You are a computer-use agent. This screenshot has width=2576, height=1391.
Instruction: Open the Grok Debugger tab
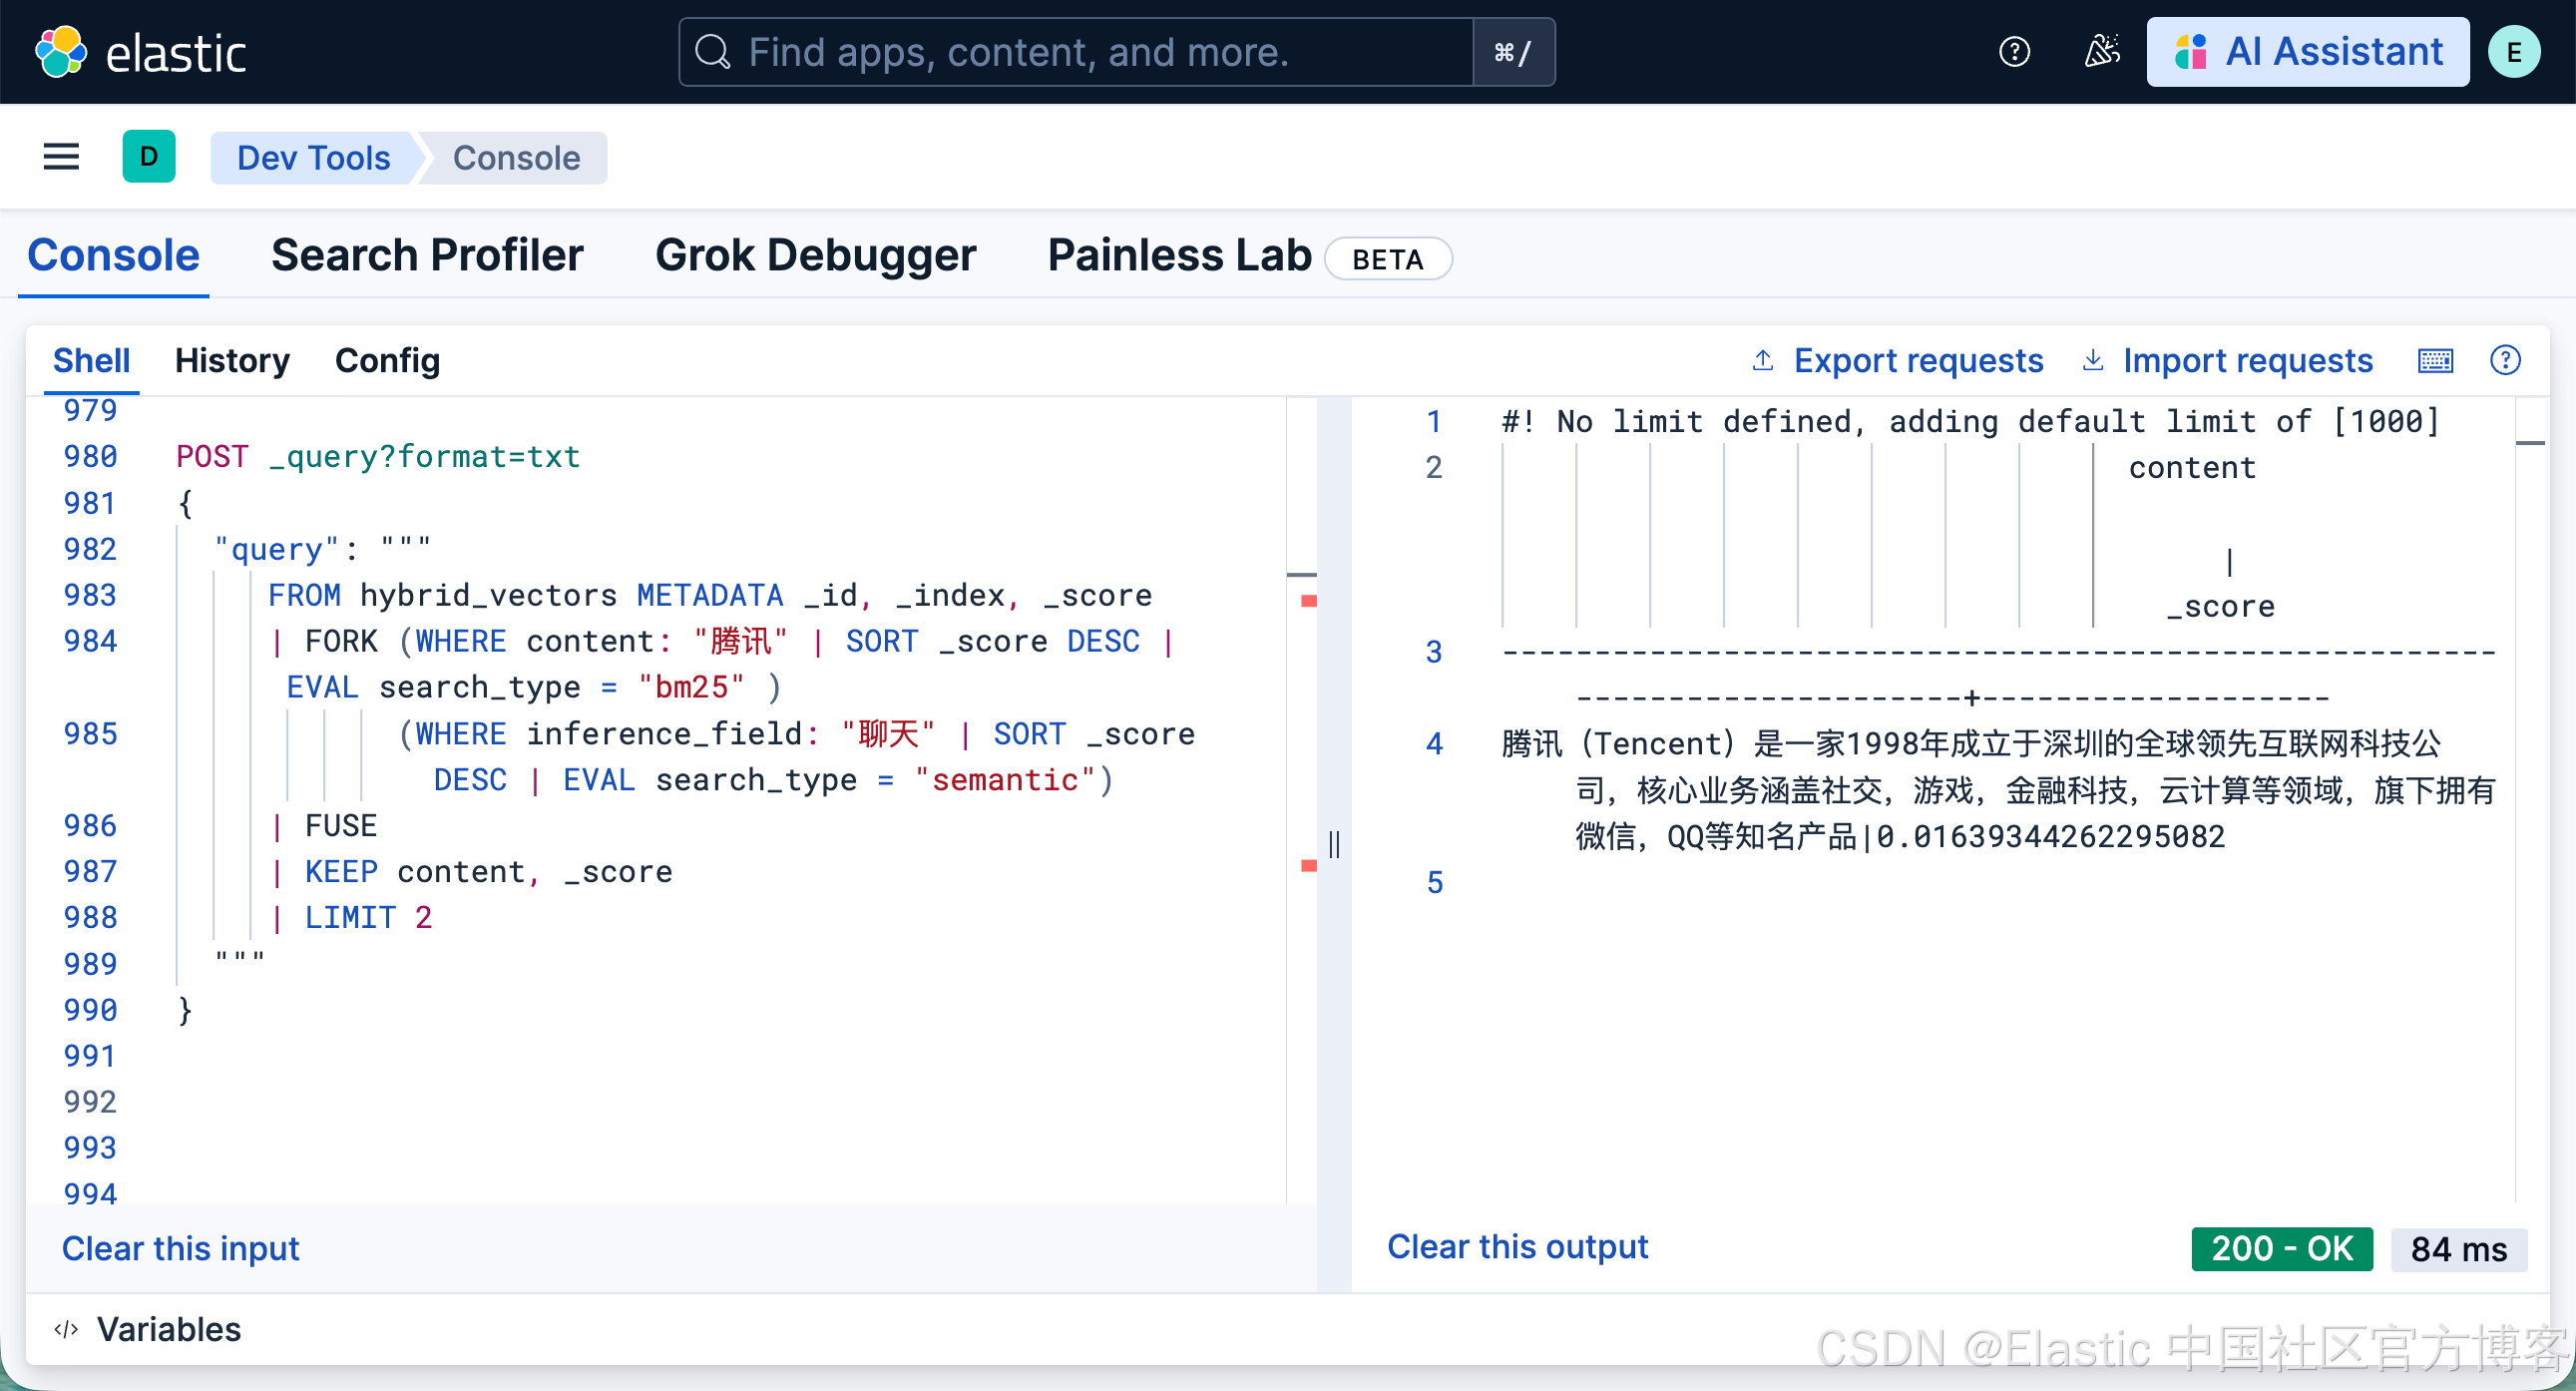(815, 256)
